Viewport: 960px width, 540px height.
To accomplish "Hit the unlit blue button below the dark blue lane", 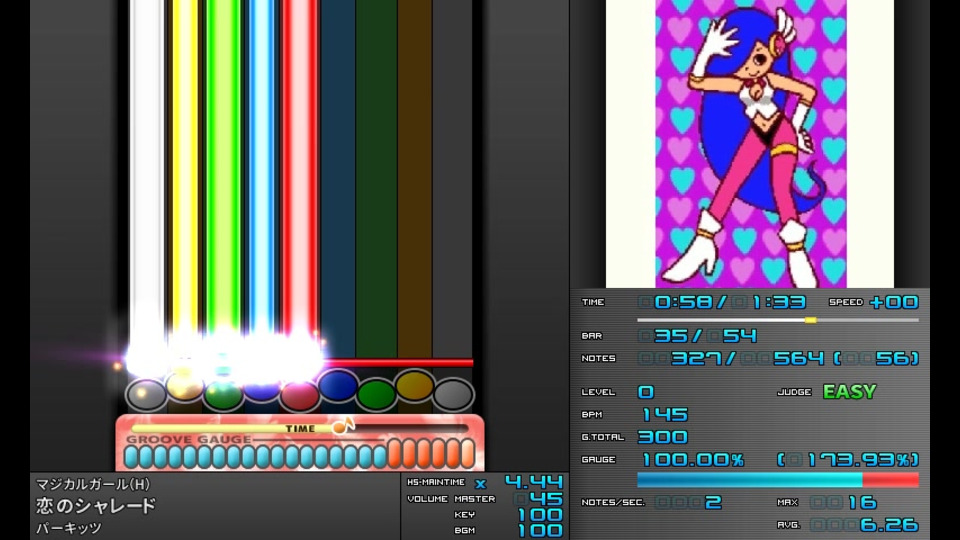I will point(338,386).
